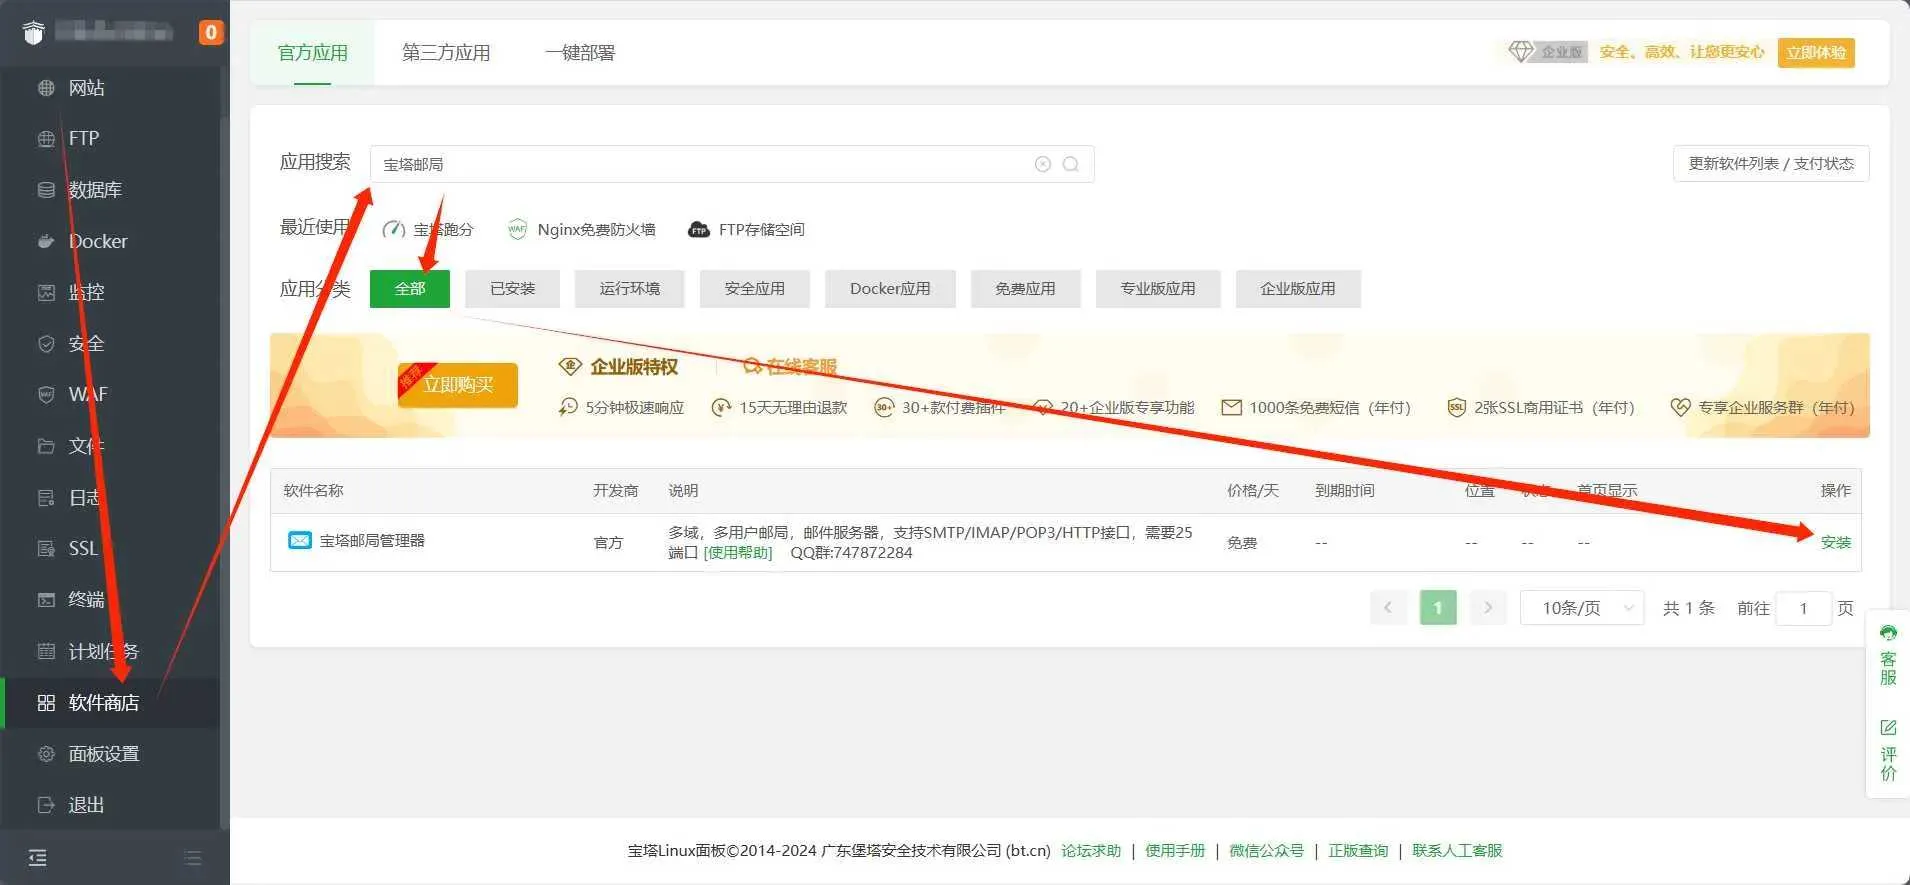Click the 立即购买 banner button
The image size is (1910, 885).
coord(458,385)
